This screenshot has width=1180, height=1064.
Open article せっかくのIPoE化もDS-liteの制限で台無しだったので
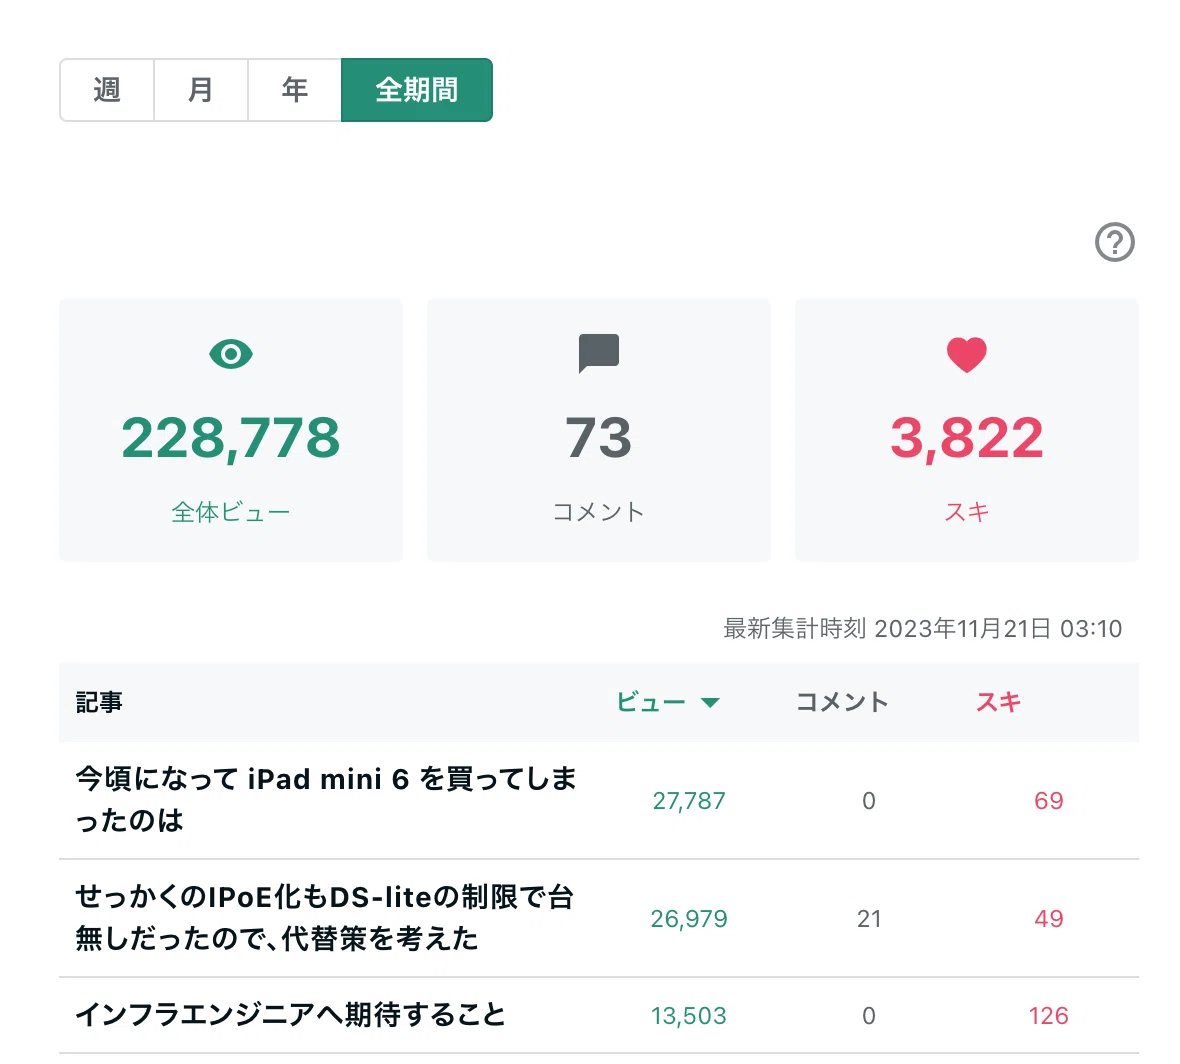(x=324, y=917)
